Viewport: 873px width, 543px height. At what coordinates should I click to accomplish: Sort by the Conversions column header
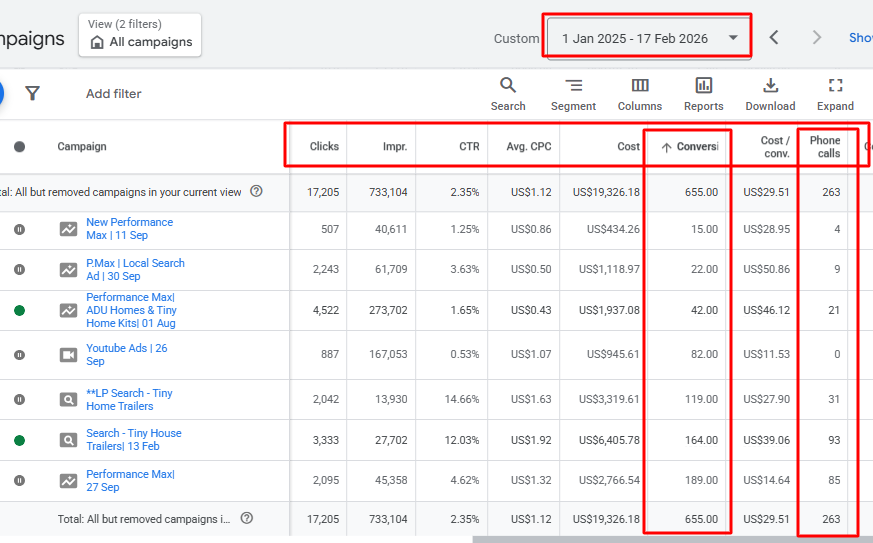(x=689, y=146)
